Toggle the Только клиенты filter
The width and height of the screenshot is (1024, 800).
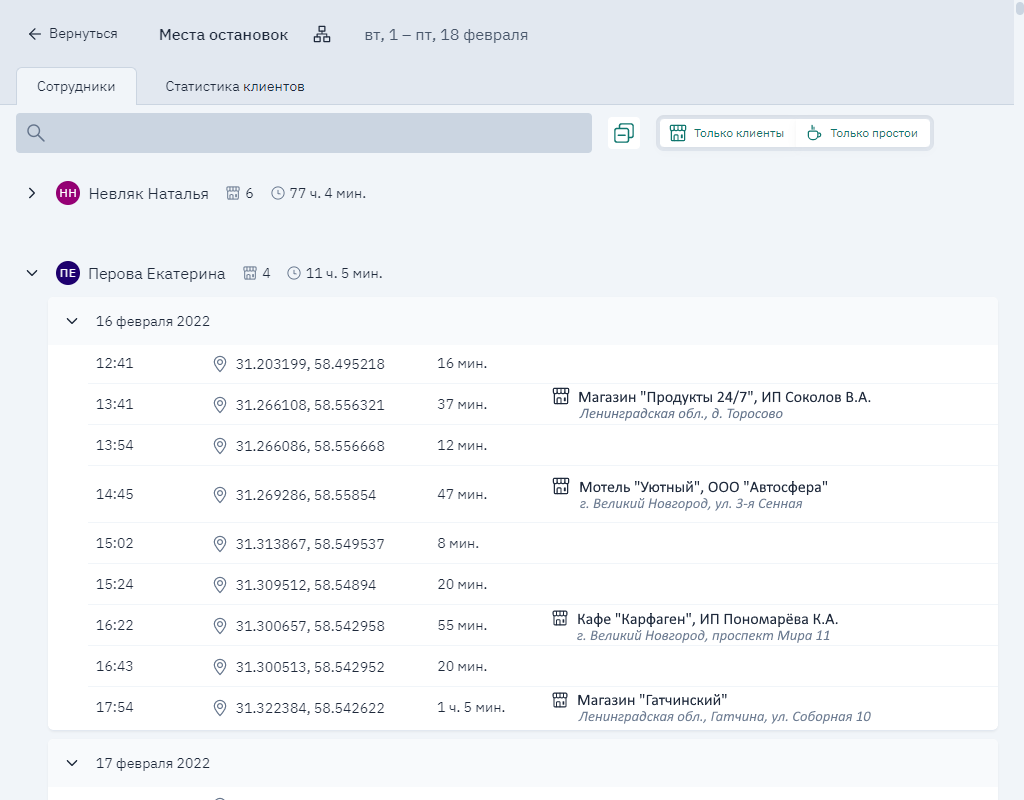click(x=726, y=133)
